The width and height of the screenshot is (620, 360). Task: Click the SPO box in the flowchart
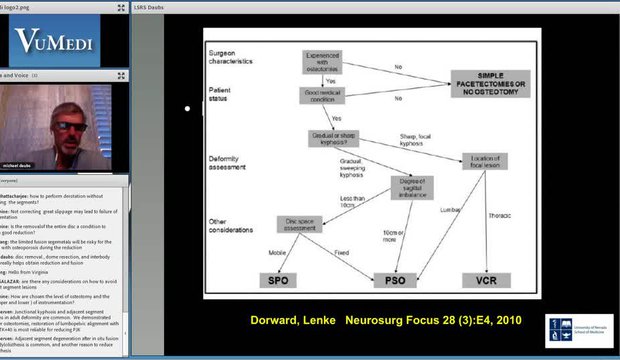point(278,280)
